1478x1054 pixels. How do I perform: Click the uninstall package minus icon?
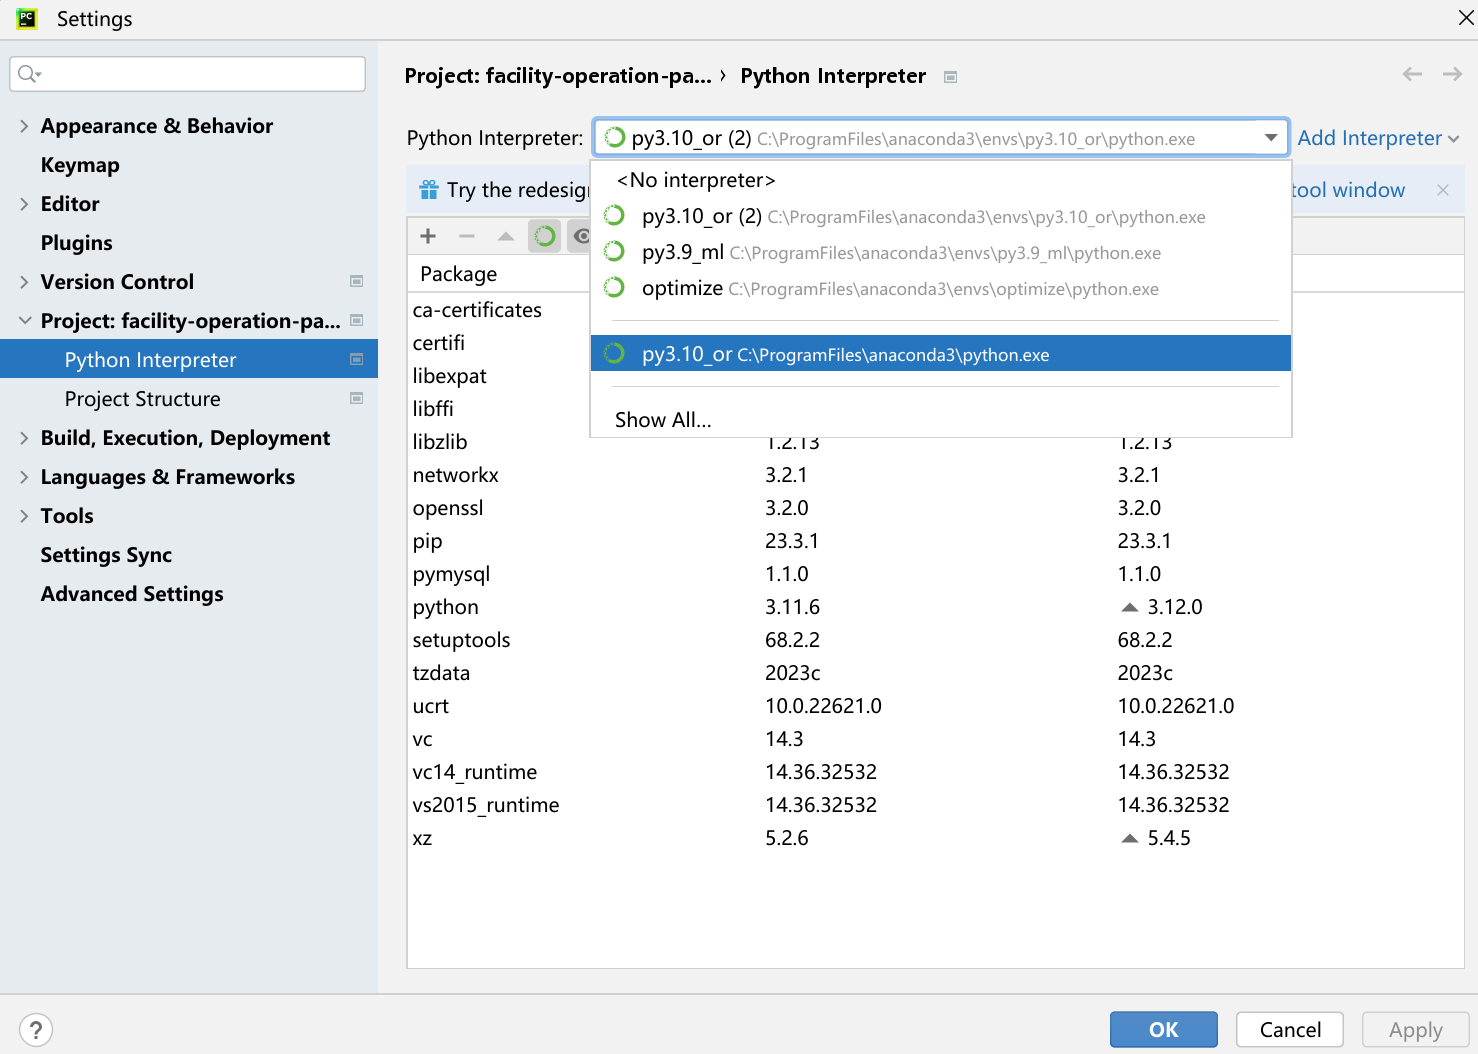coord(467,236)
